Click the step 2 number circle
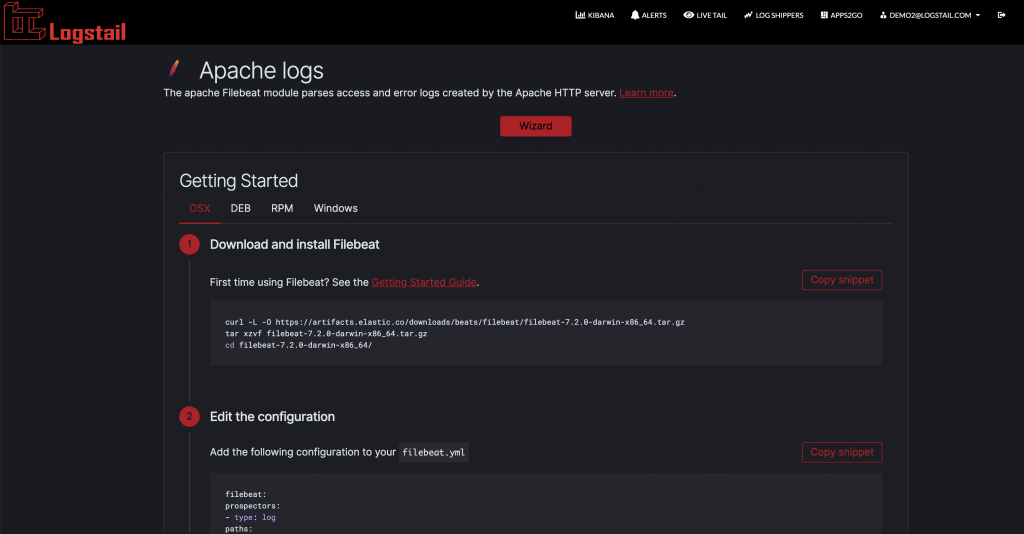 [x=189, y=417]
